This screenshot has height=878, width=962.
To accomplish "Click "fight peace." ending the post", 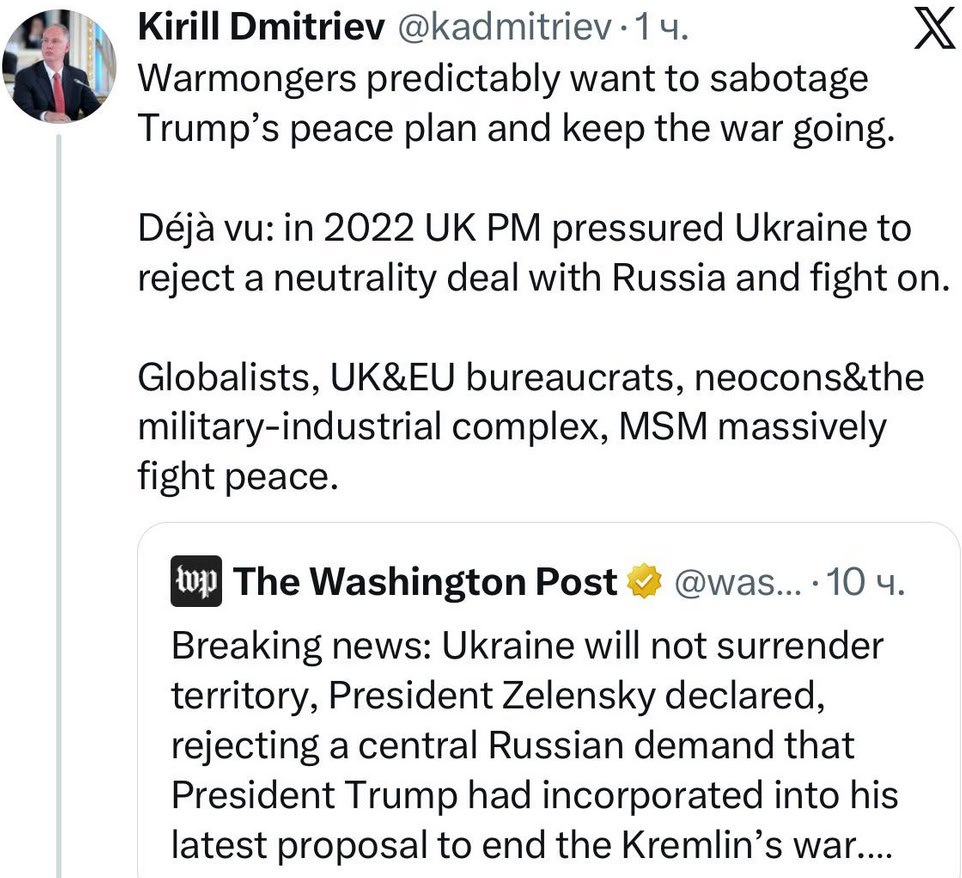I will click(232, 478).
